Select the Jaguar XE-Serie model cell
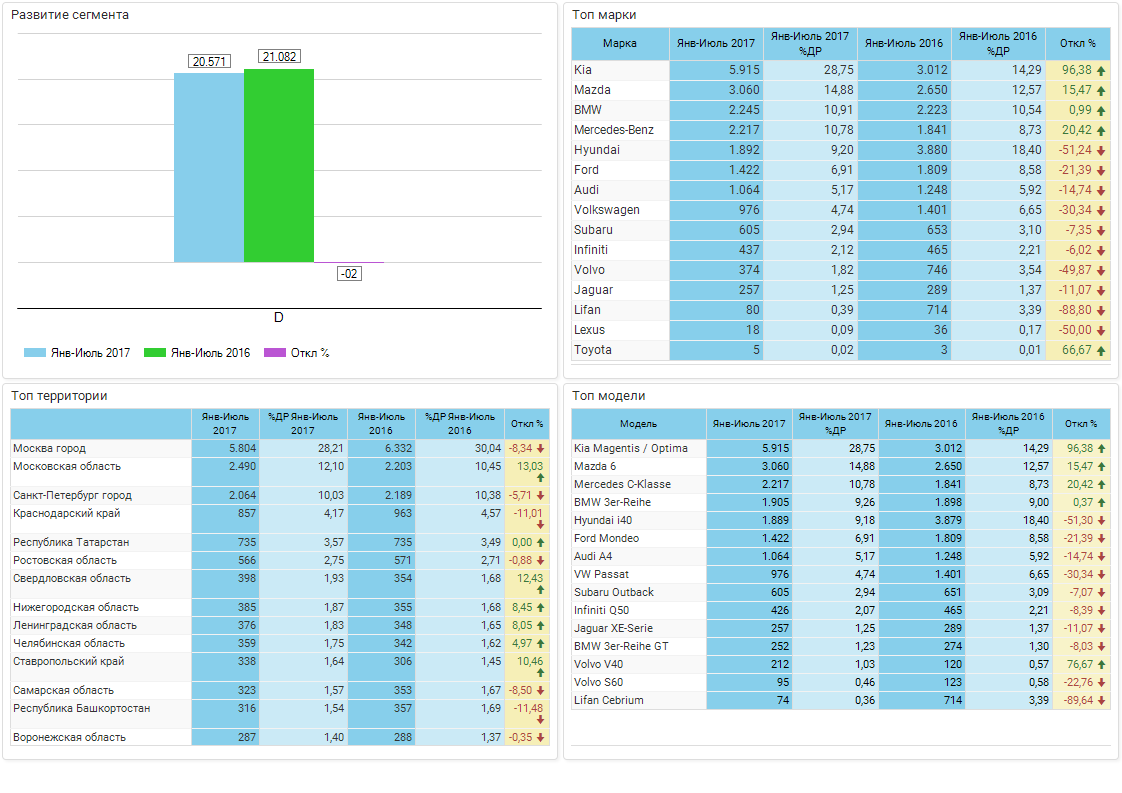The height and width of the screenshot is (793, 1122). click(638, 628)
